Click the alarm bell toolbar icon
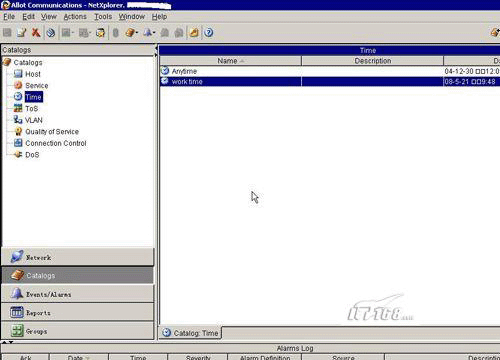The image size is (500, 360). (147, 32)
